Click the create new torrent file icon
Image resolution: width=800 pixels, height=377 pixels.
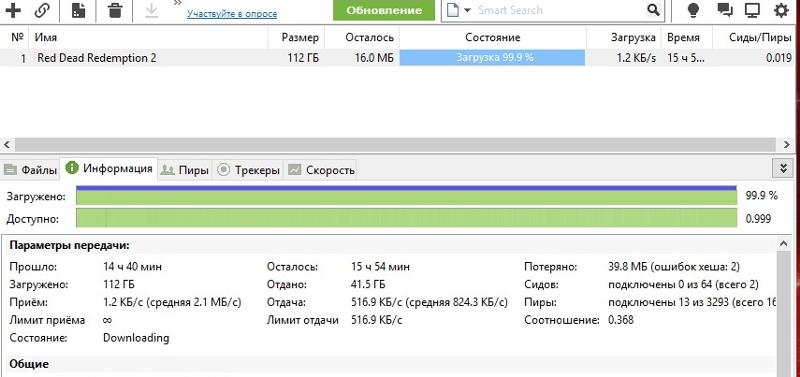(x=78, y=10)
